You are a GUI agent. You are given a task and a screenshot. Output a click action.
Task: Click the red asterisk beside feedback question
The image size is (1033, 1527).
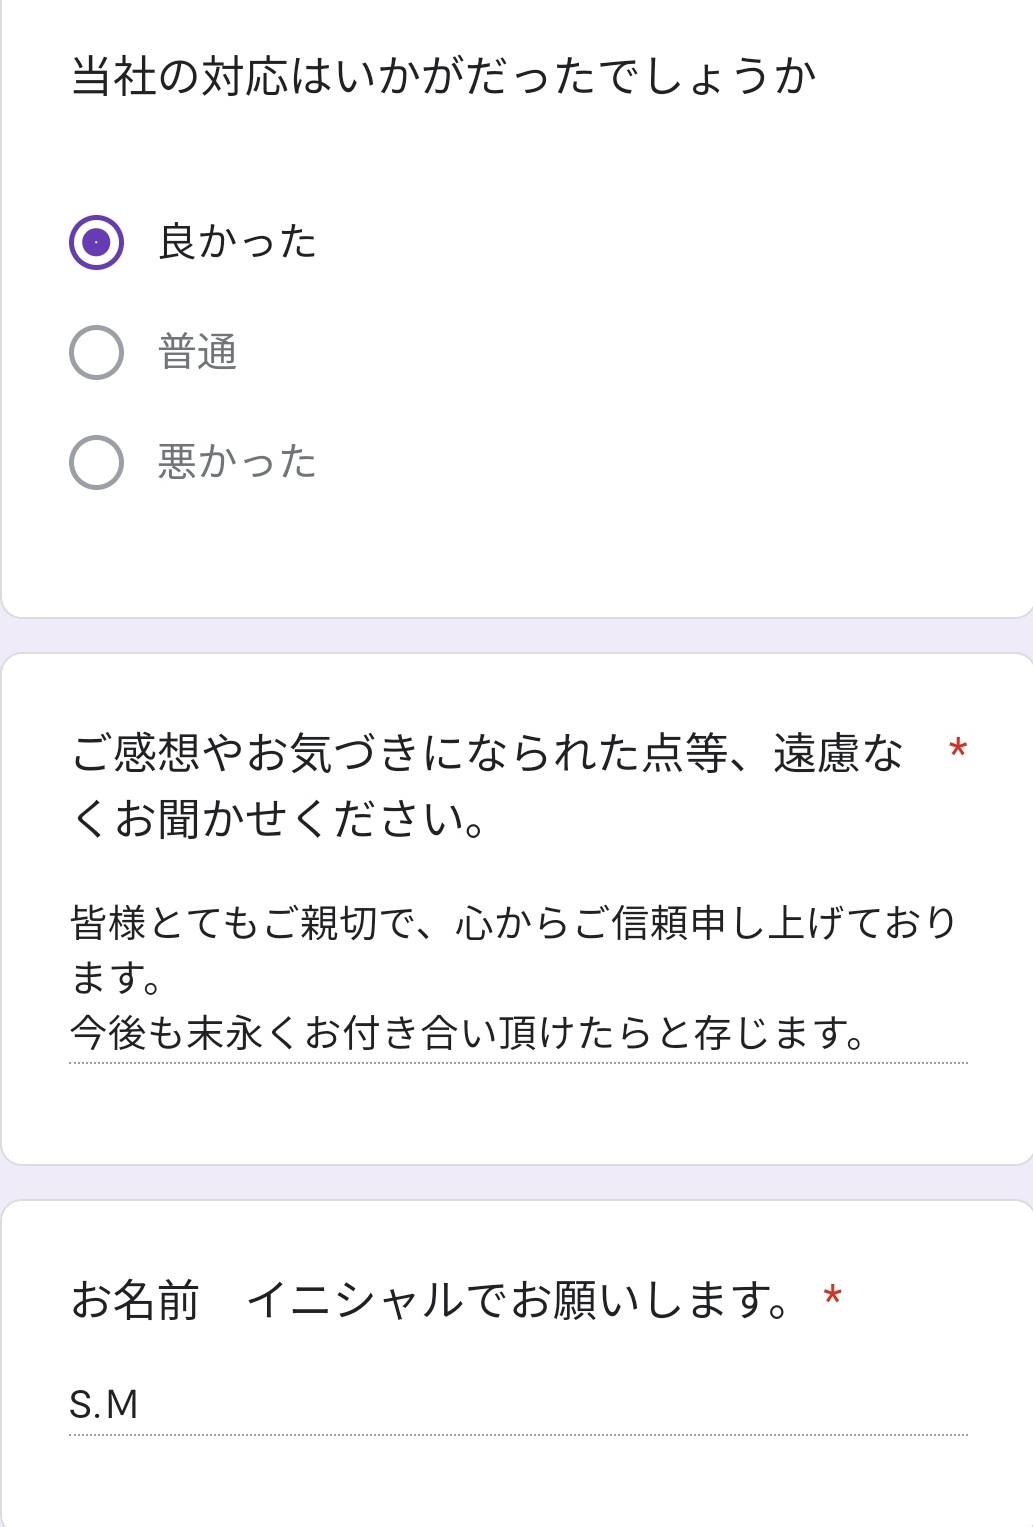click(957, 749)
